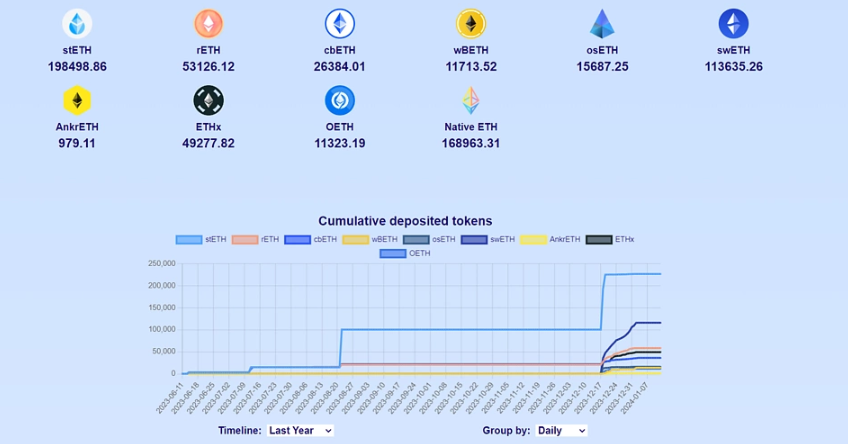Click the swETH value 113635.26

733,67
